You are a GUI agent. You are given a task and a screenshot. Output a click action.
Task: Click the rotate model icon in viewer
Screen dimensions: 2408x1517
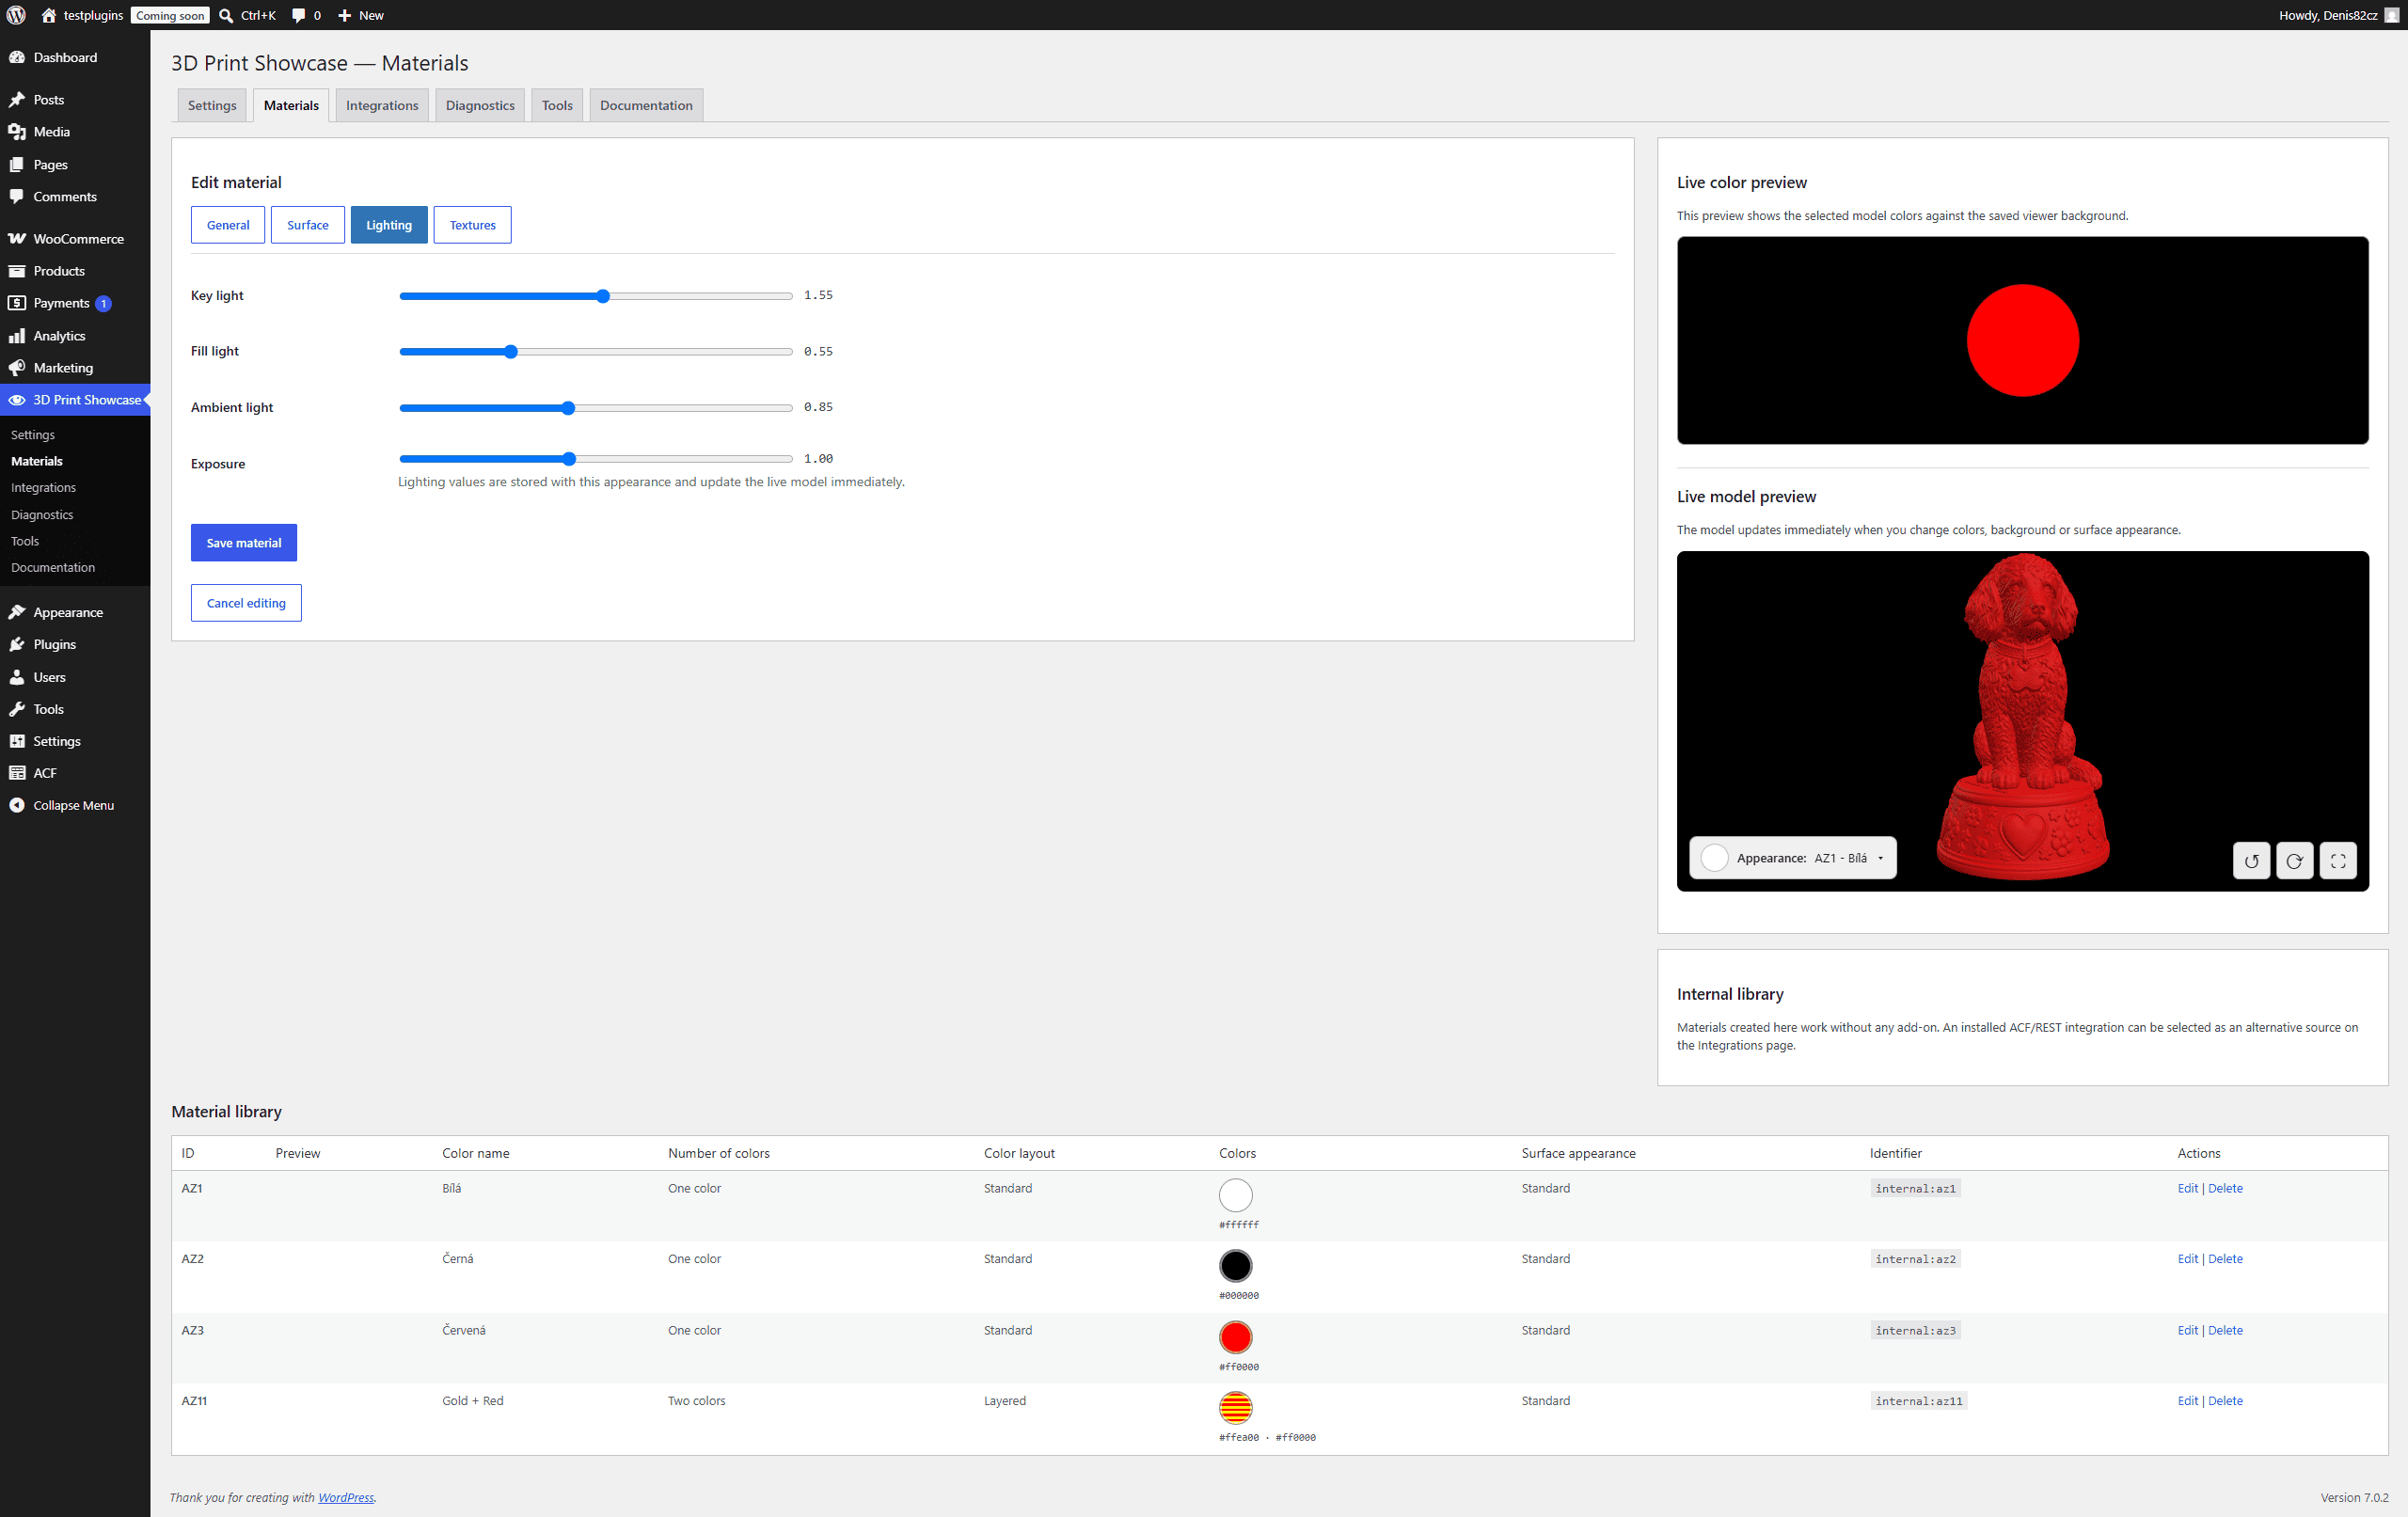pyautogui.click(x=2294, y=860)
